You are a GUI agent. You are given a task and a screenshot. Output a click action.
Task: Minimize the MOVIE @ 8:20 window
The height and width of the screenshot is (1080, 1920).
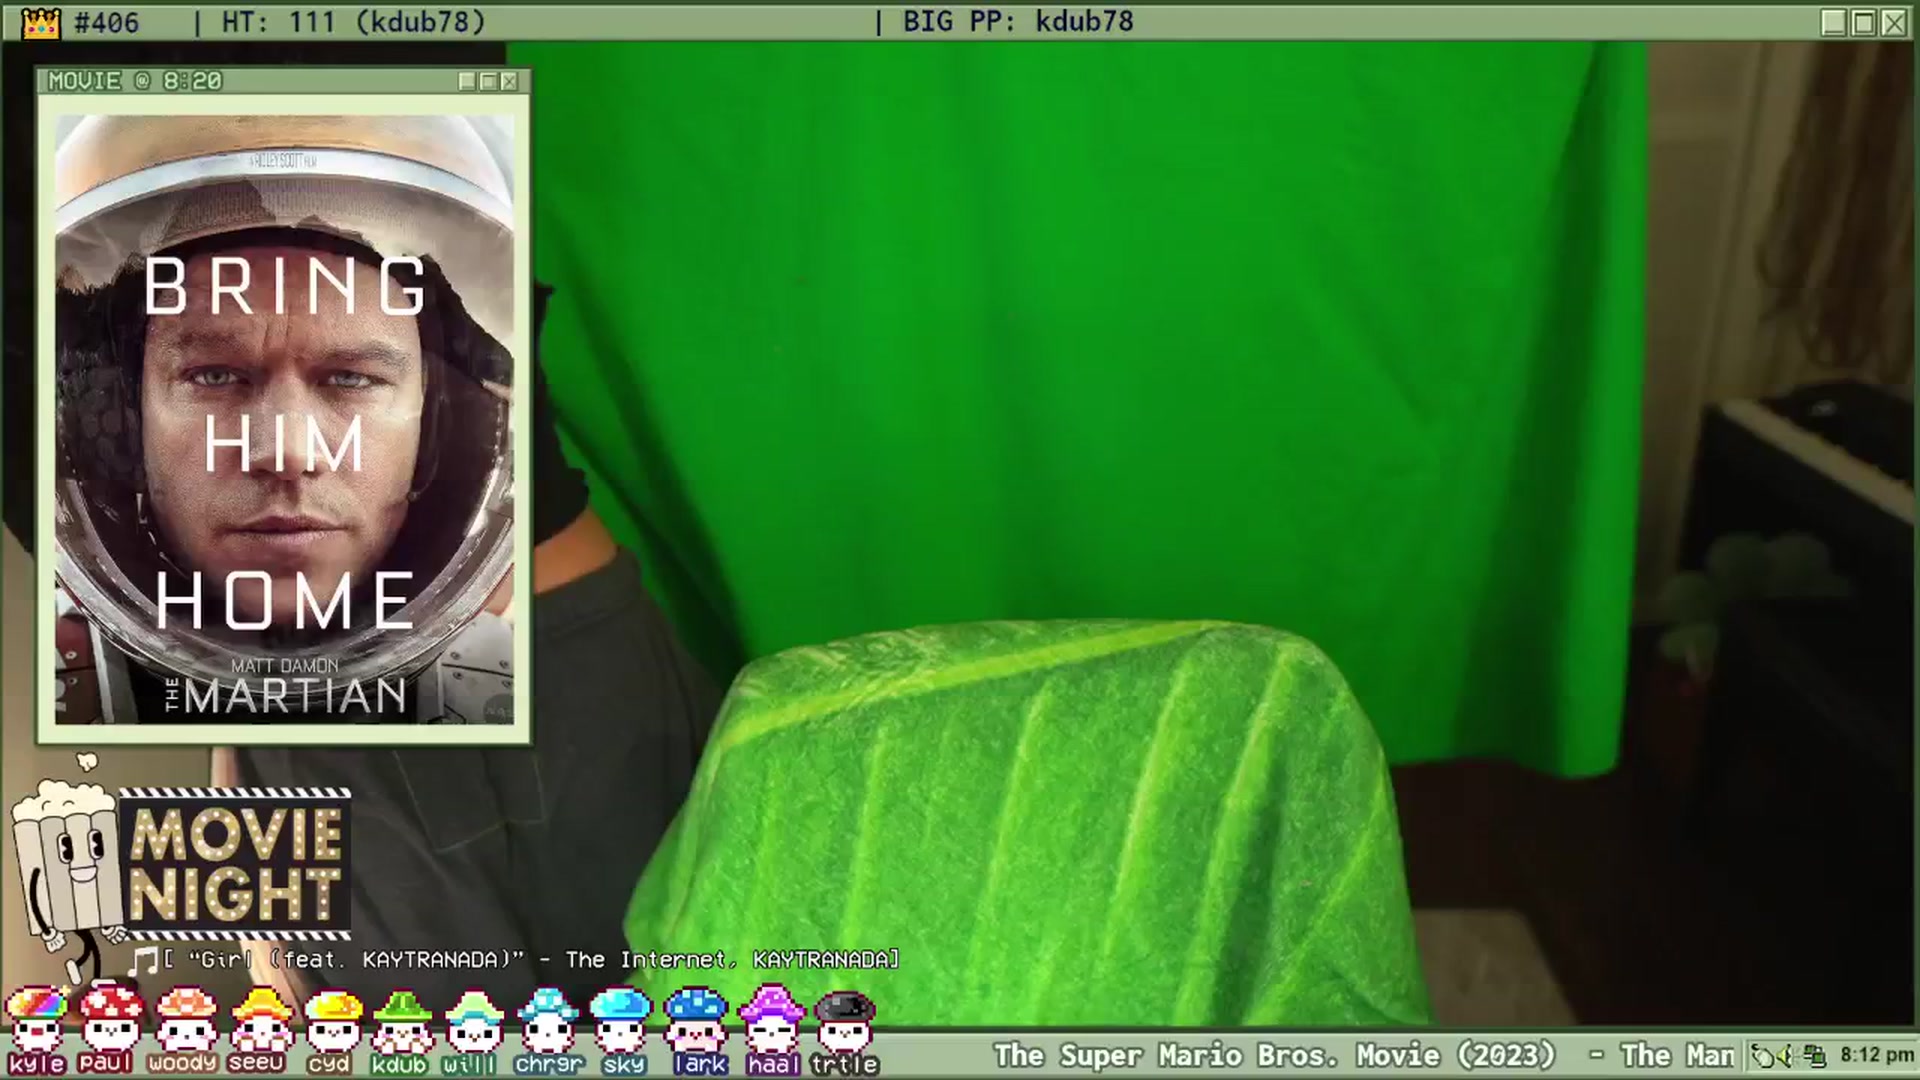[467, 81]
